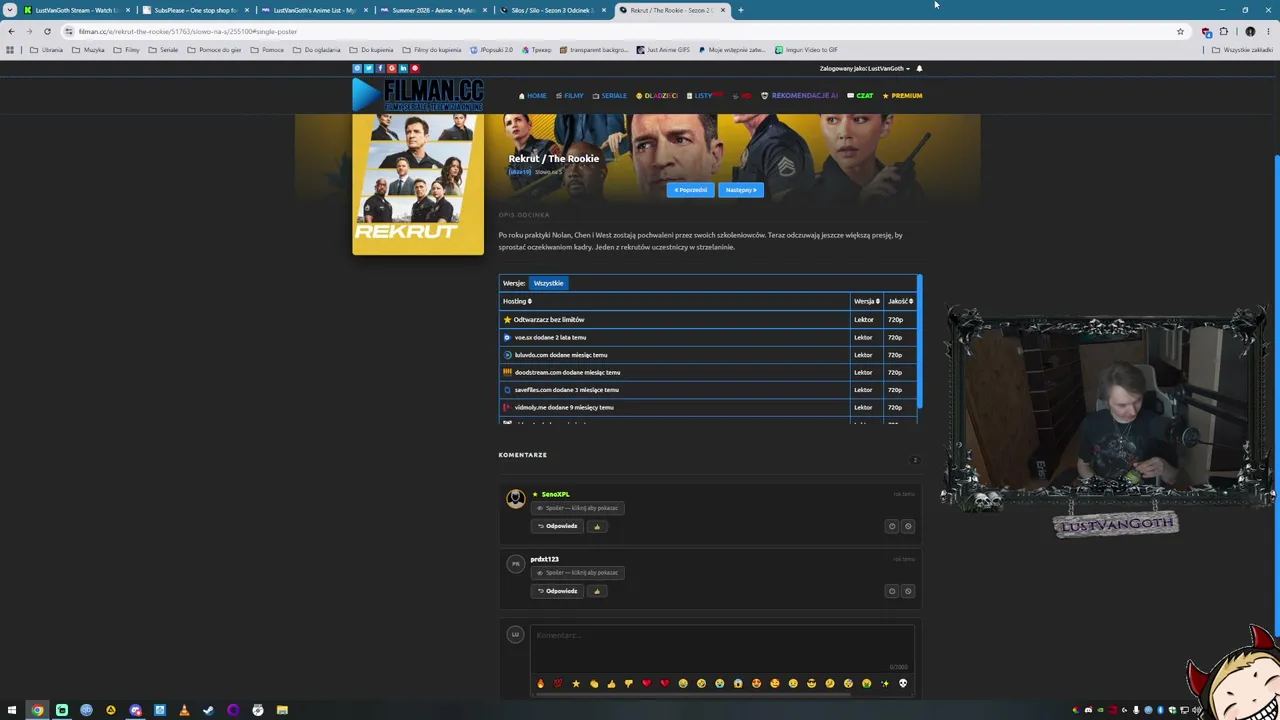Reveal SenoXPL's spoiler comment
This screenshot has width=1280, height=720.
click(578, 508)
